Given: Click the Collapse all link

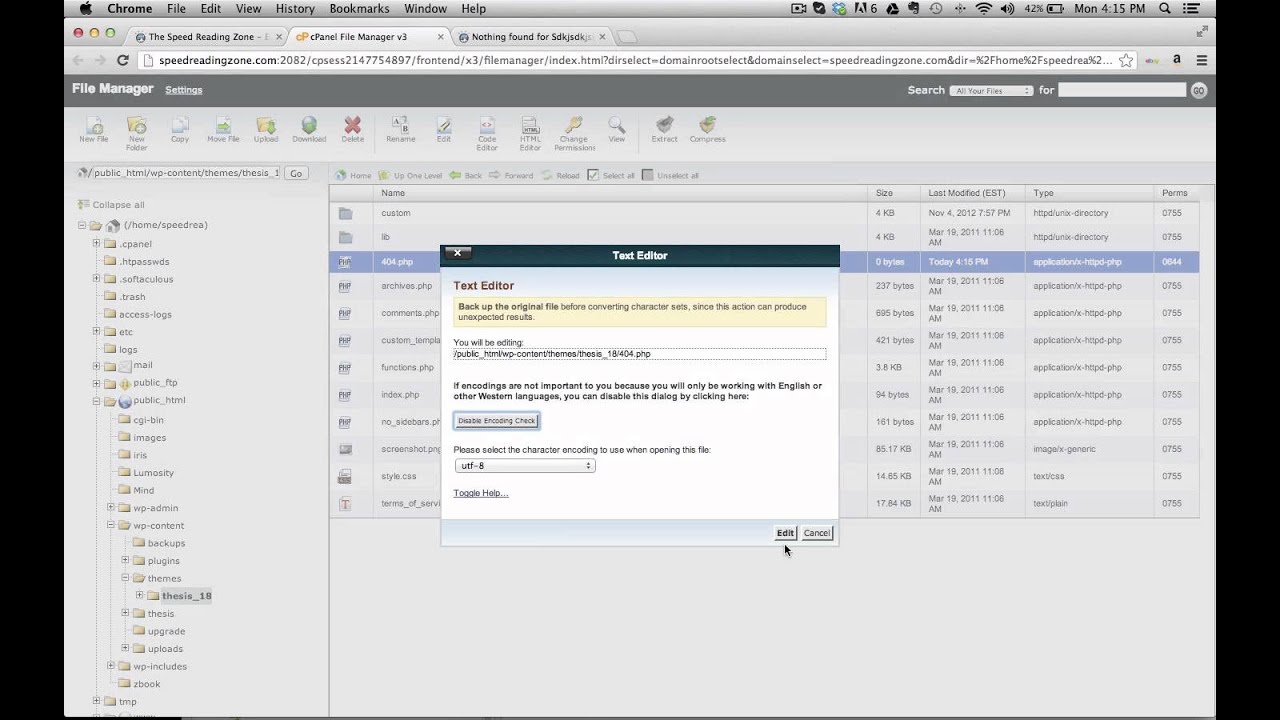Looking at the screenshot, I should (x=118, y=205).
